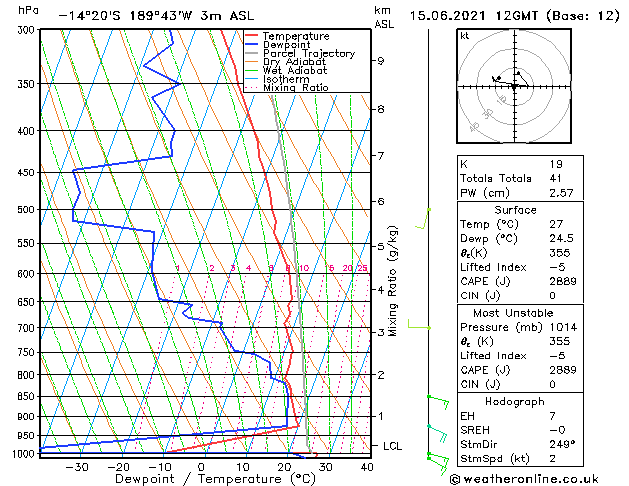
Task: Click the Totals Totals value 41
Action: [x=555, y=178]
